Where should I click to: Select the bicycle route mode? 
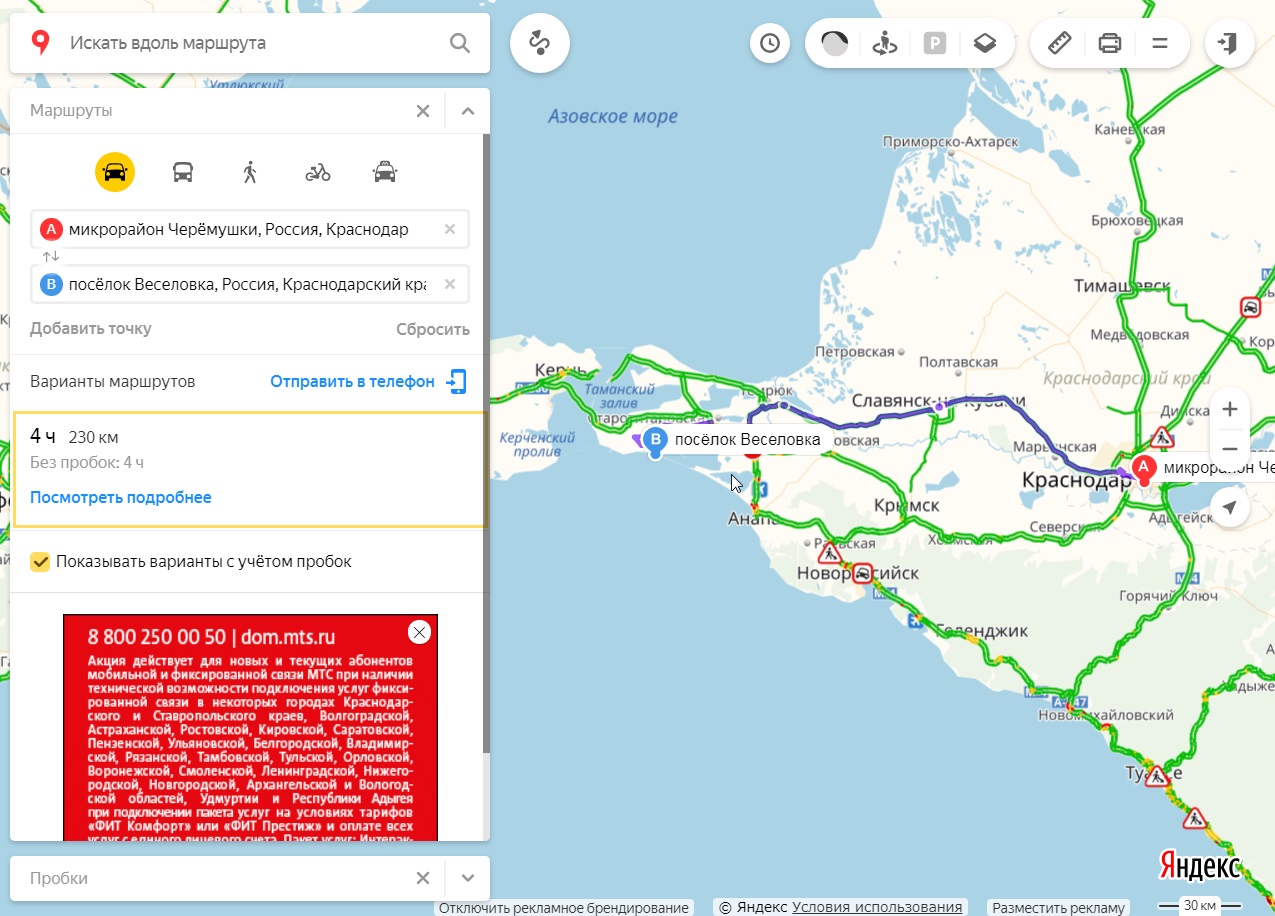click(318, 172)
